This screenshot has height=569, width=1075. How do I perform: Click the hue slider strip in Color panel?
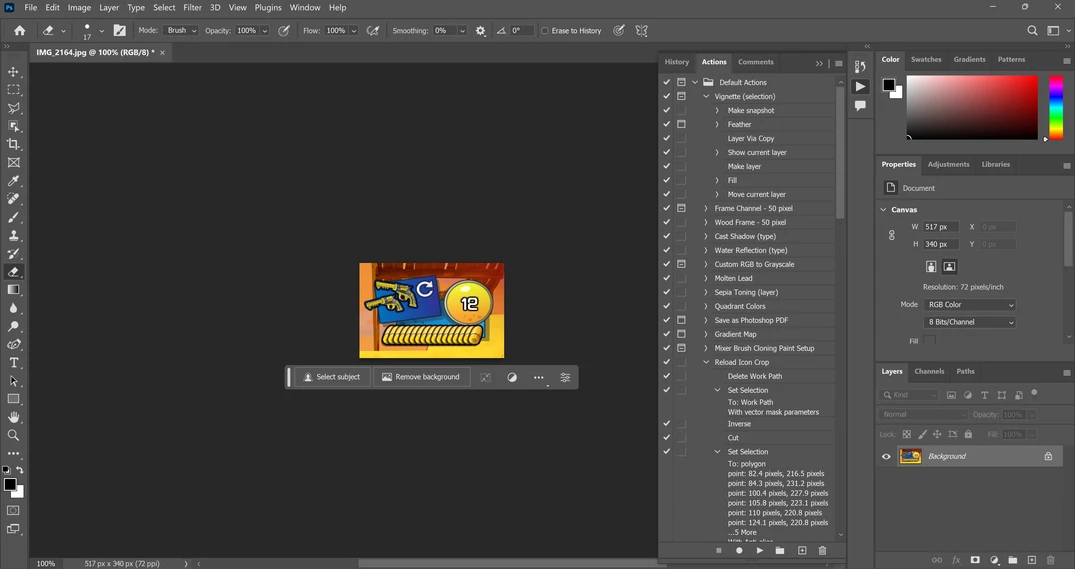(x=1056, y=108)
